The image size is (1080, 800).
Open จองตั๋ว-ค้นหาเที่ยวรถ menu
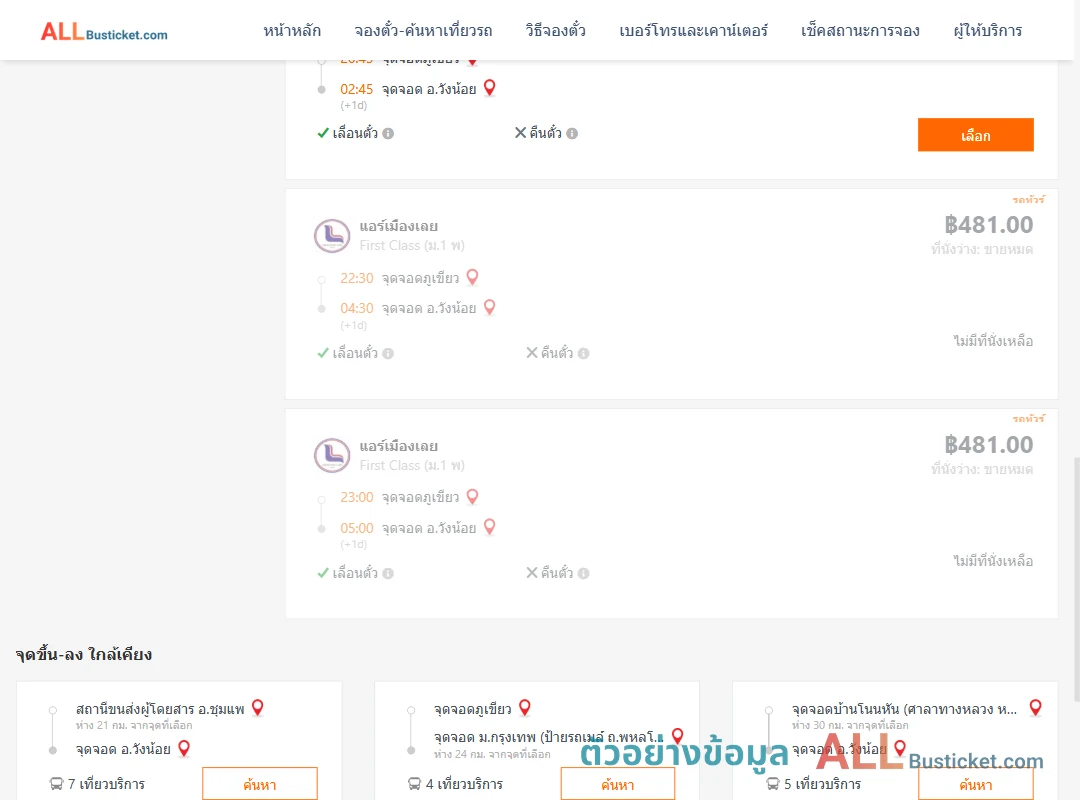(x=423, y=31)
